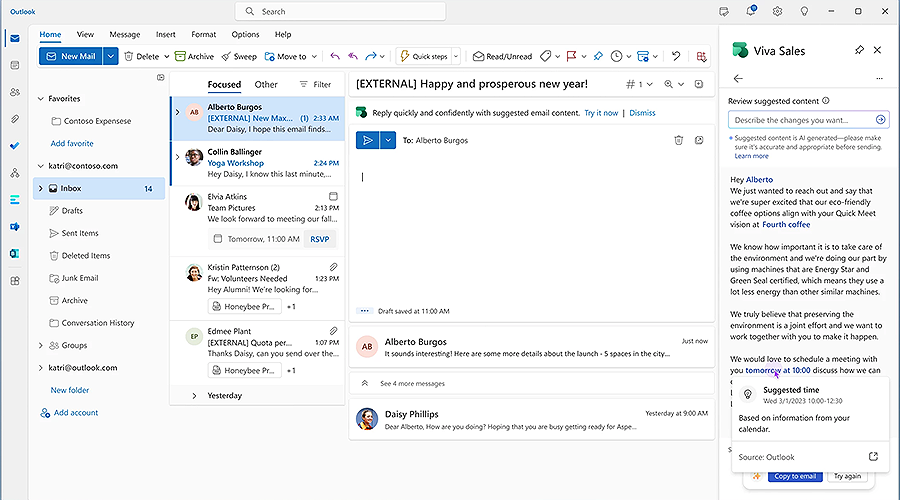
Task: Open the Insert ribbon tab
Action: [166, 34]
